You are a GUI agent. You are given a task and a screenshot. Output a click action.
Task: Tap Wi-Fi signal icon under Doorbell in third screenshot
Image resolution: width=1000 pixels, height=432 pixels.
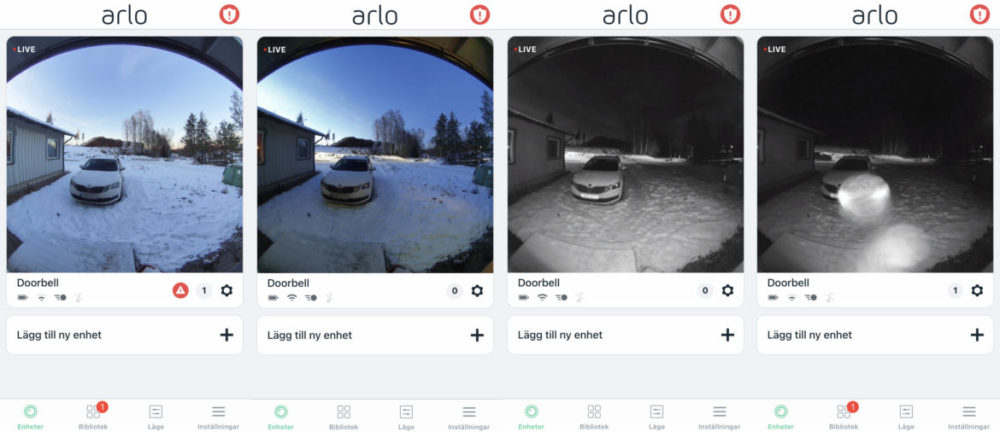click(x=542, y=297)
